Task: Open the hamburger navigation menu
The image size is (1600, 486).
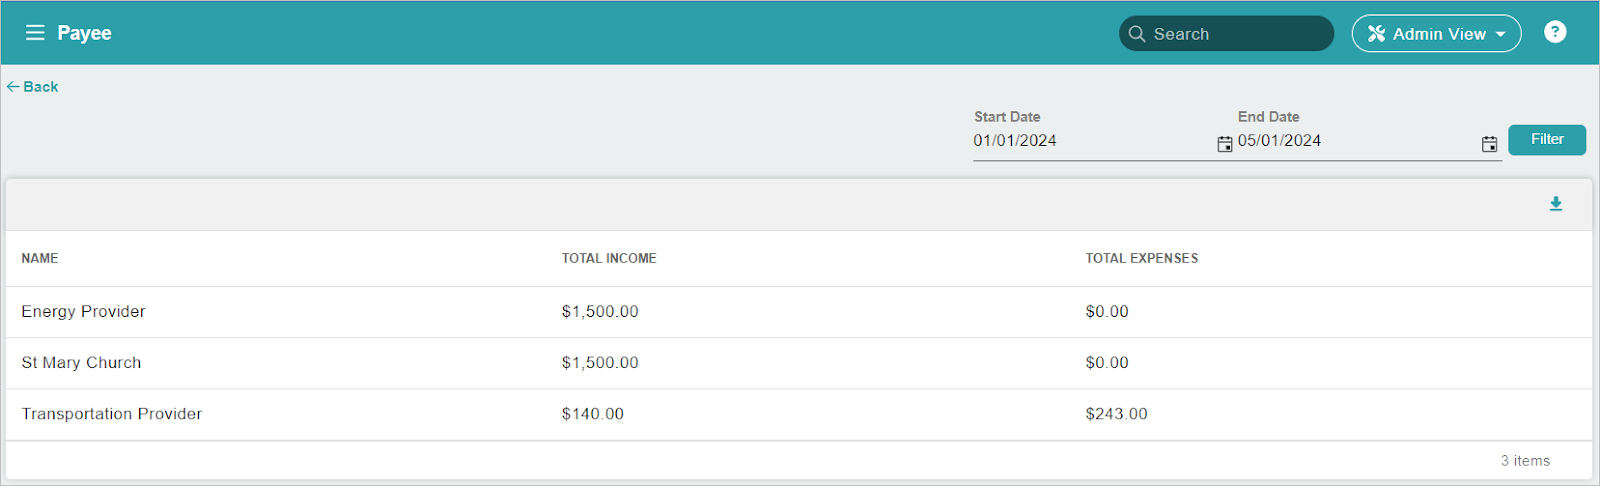Action: point(35,33)
